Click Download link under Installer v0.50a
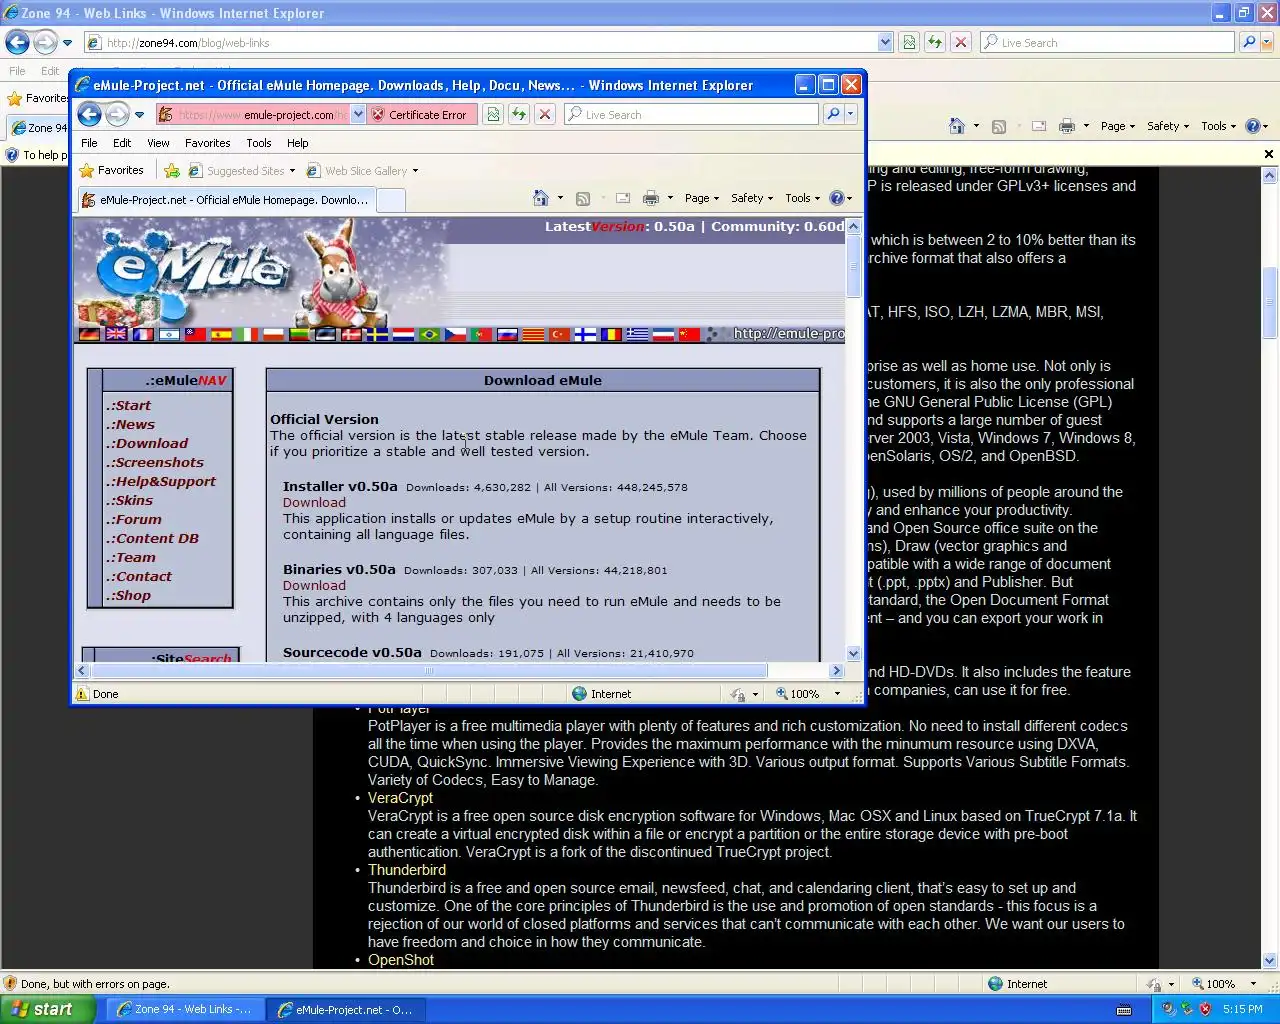This screenshot has height=1024, width=1280. [x=314, y=503]
